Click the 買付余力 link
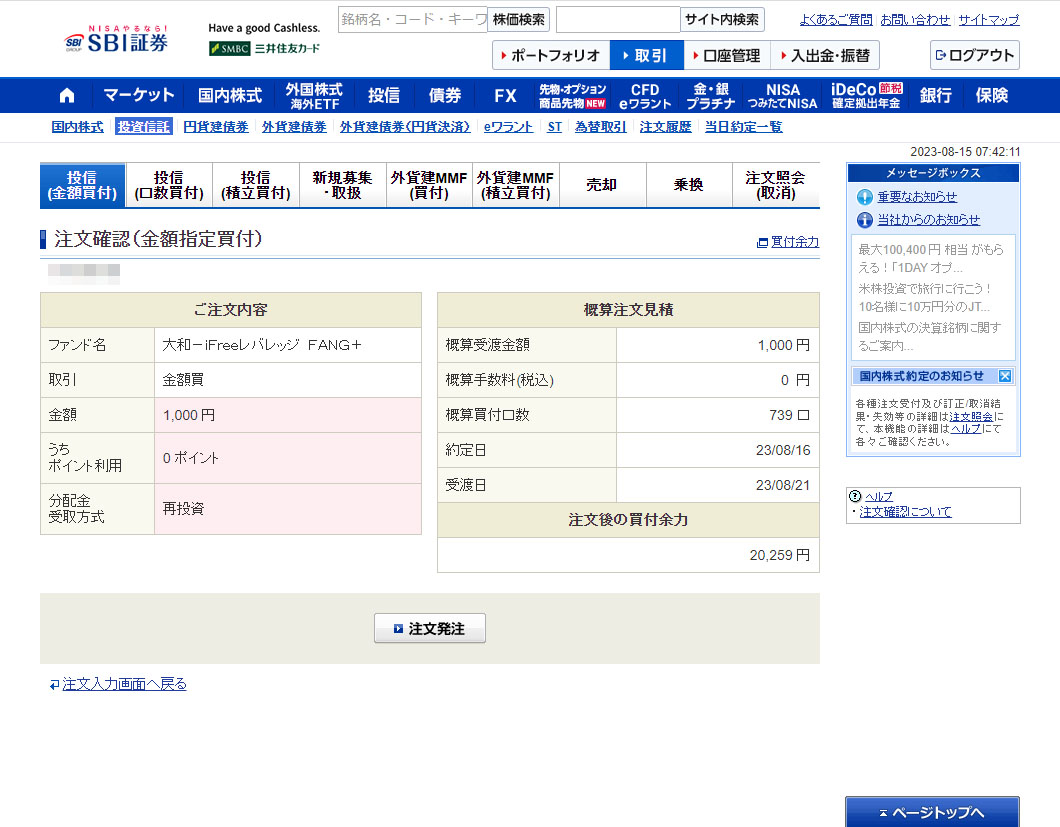 click(794, 242)
